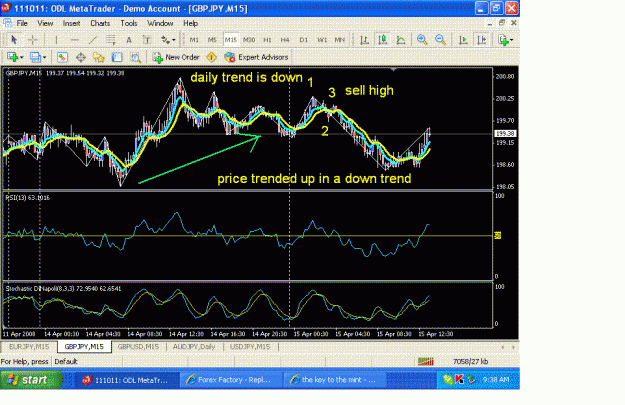
Task: Switch to the AUDJPY,Daily chart tab
Action: [x=194, y=347]
